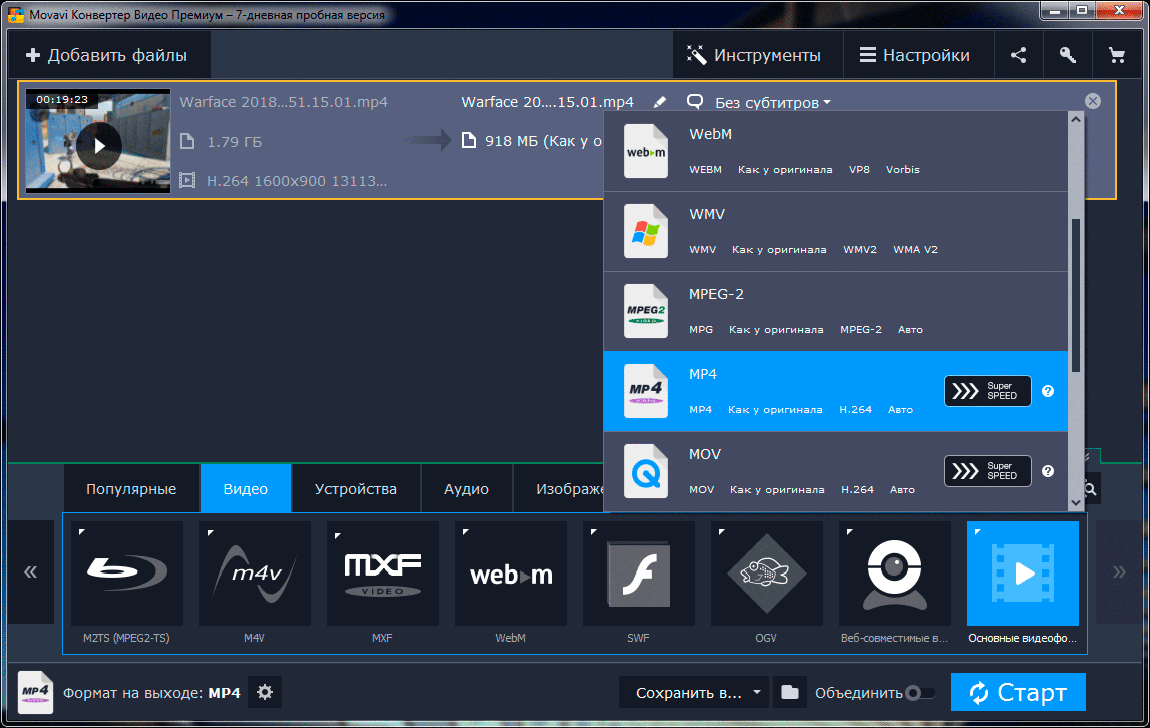This screenshot has width=1150, height=728.
Task: Expand presets arrow on OGV tile
Action: (722, 532)
